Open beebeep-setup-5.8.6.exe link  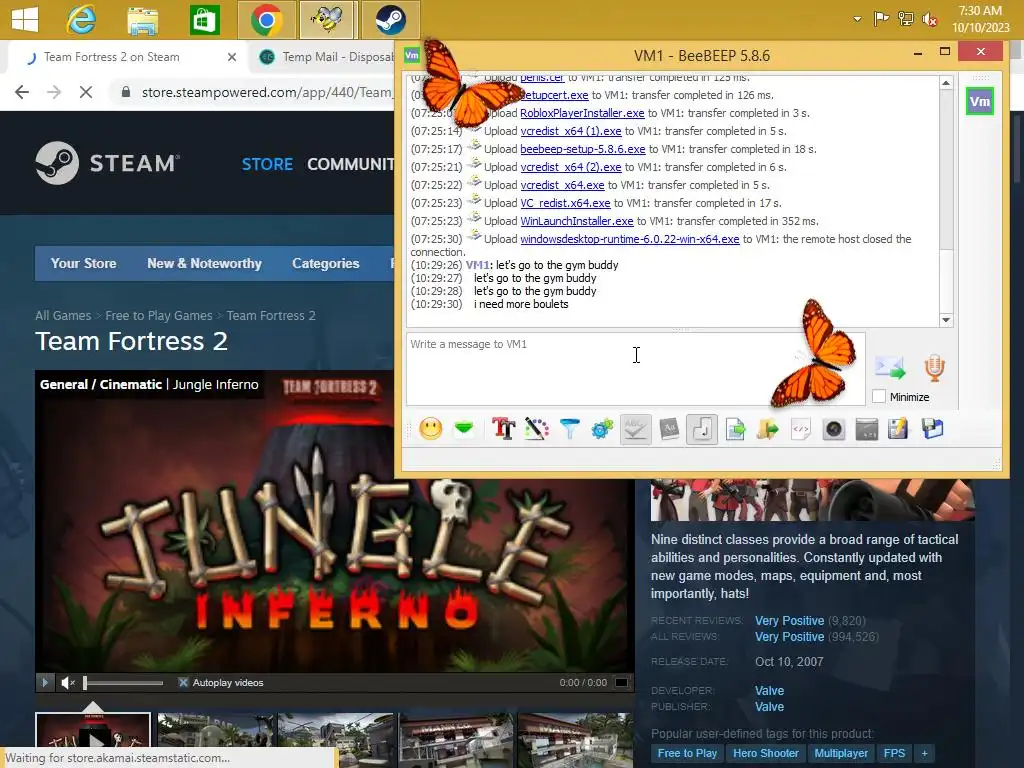583,149
